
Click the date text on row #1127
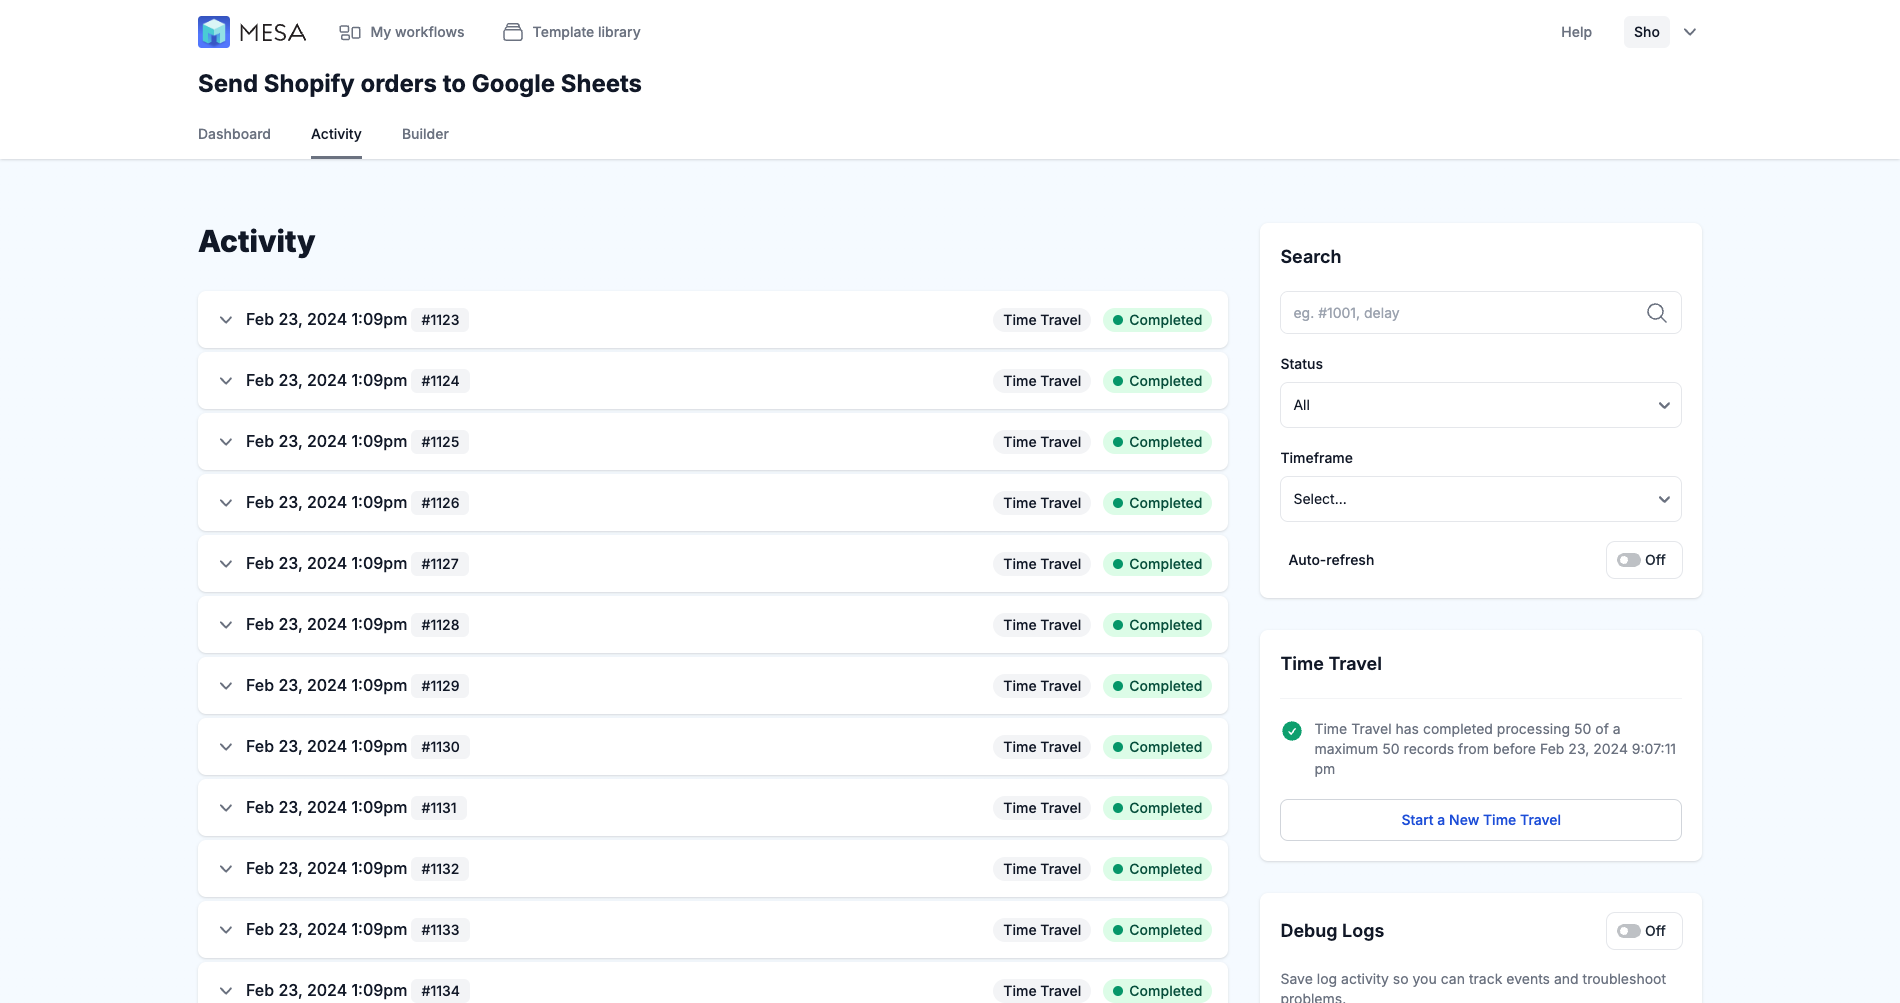(x=326, y=564)
